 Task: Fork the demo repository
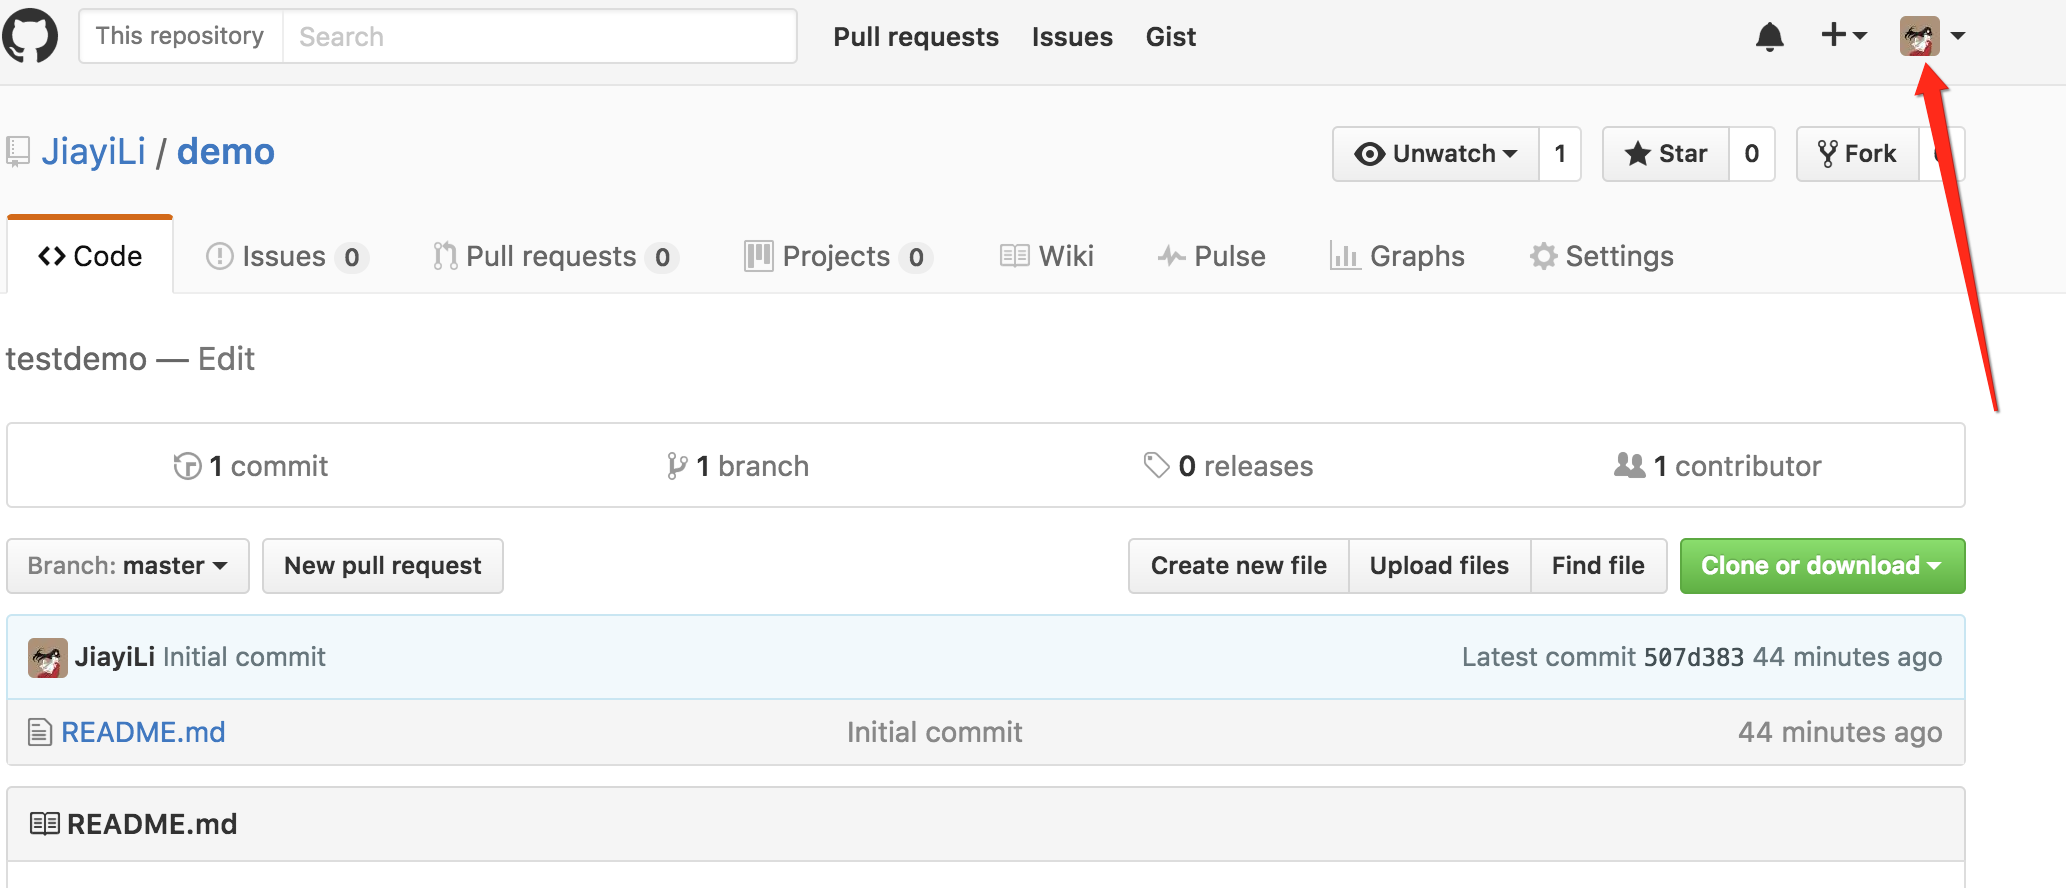(1857, 154)
